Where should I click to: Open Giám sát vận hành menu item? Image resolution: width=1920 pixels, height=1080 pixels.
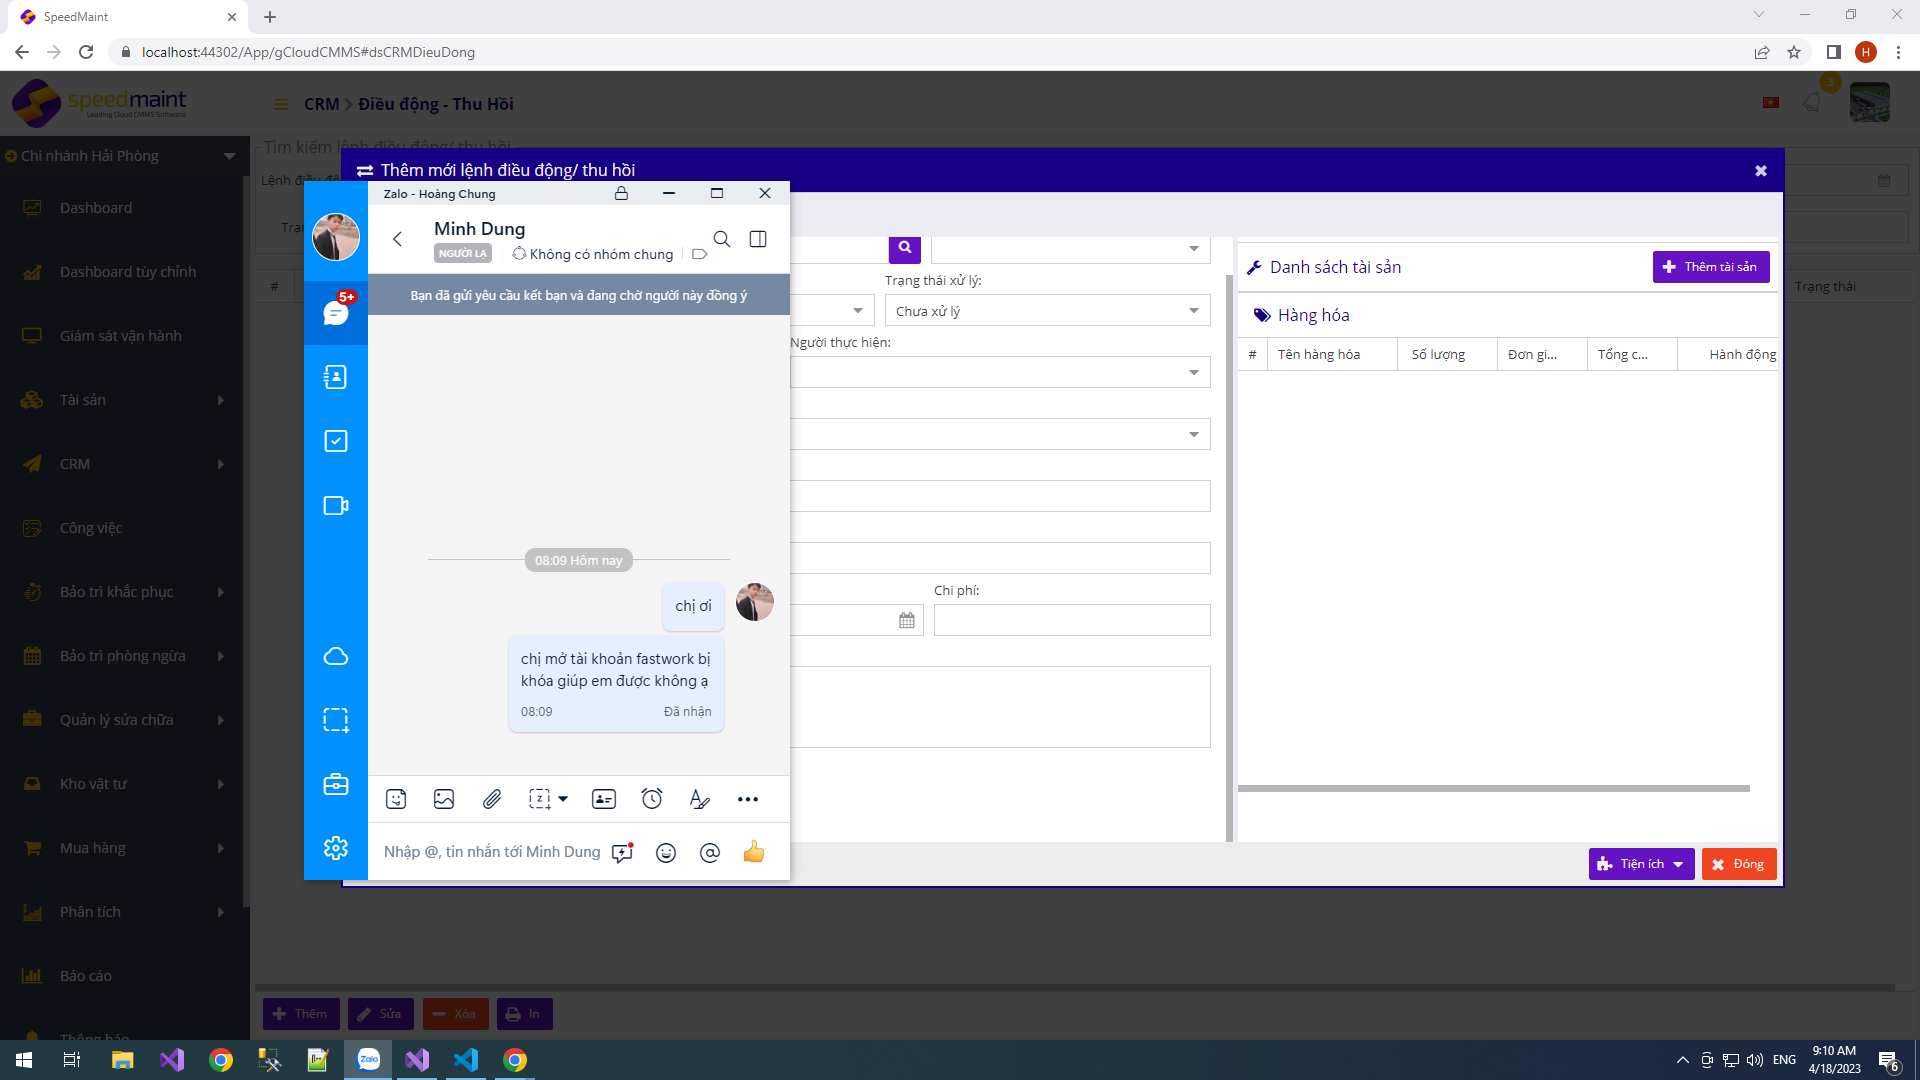pyautogui.click(x=121, y=336)
